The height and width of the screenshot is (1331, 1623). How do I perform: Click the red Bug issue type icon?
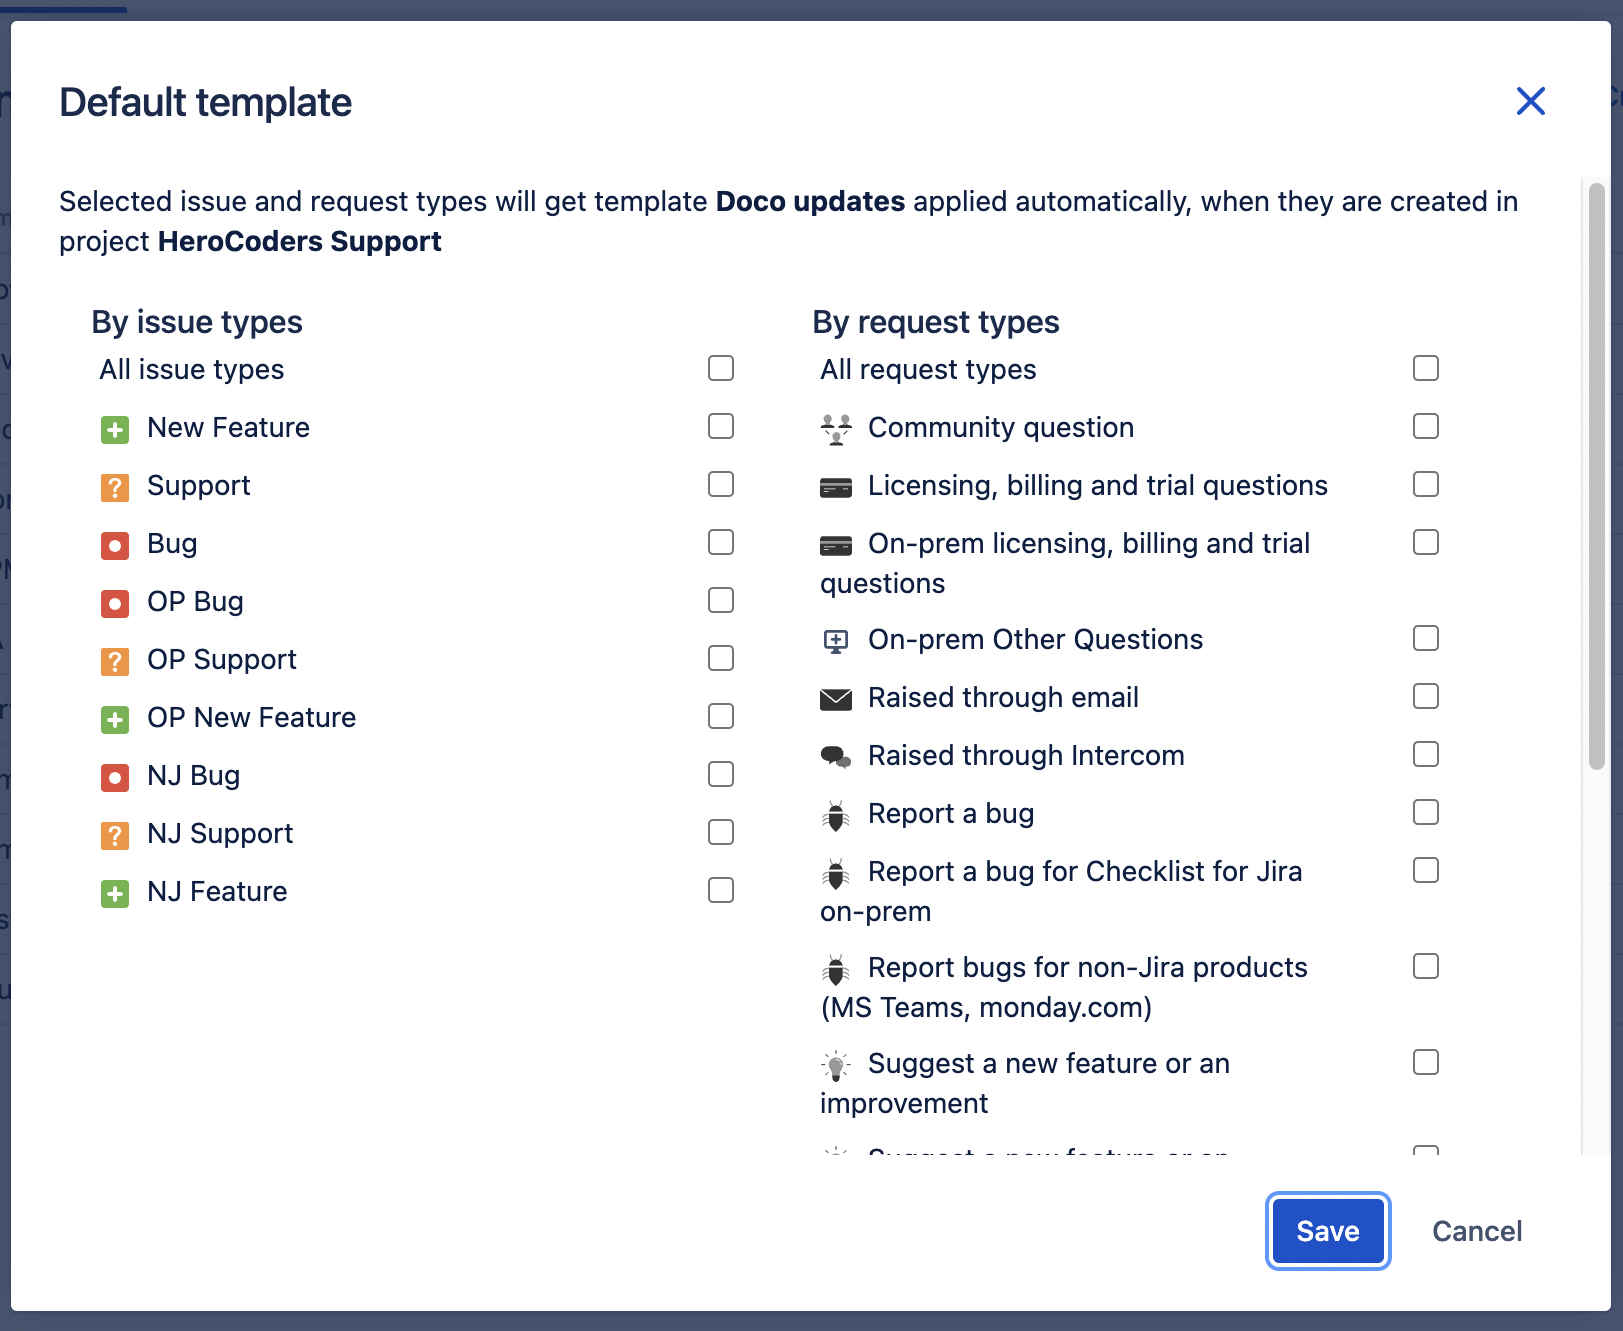tap(115, 546)
